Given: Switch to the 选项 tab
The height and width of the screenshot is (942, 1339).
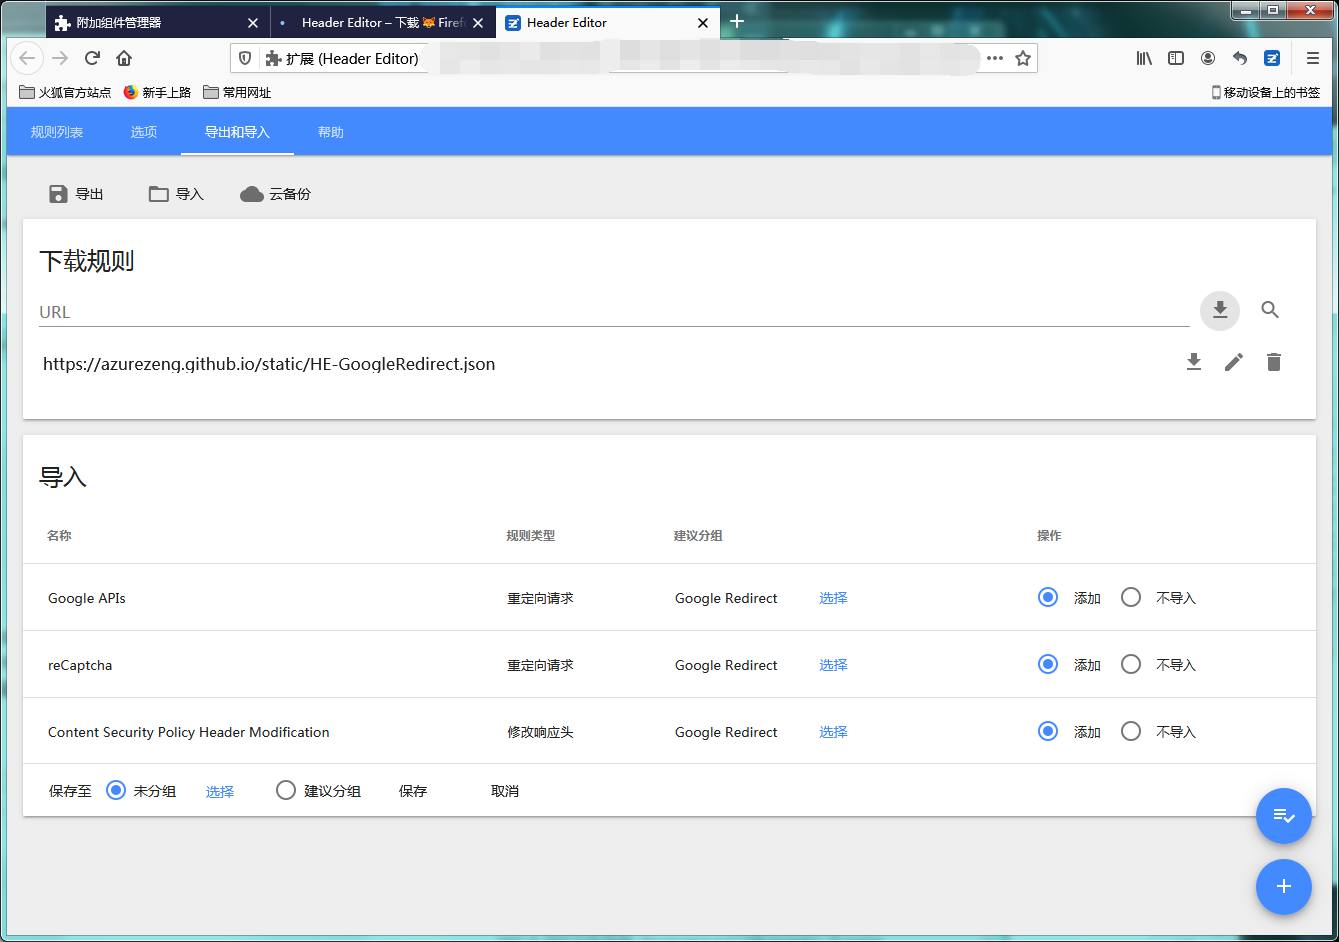Looking at the screenshot, I should (x=144, y=132).
